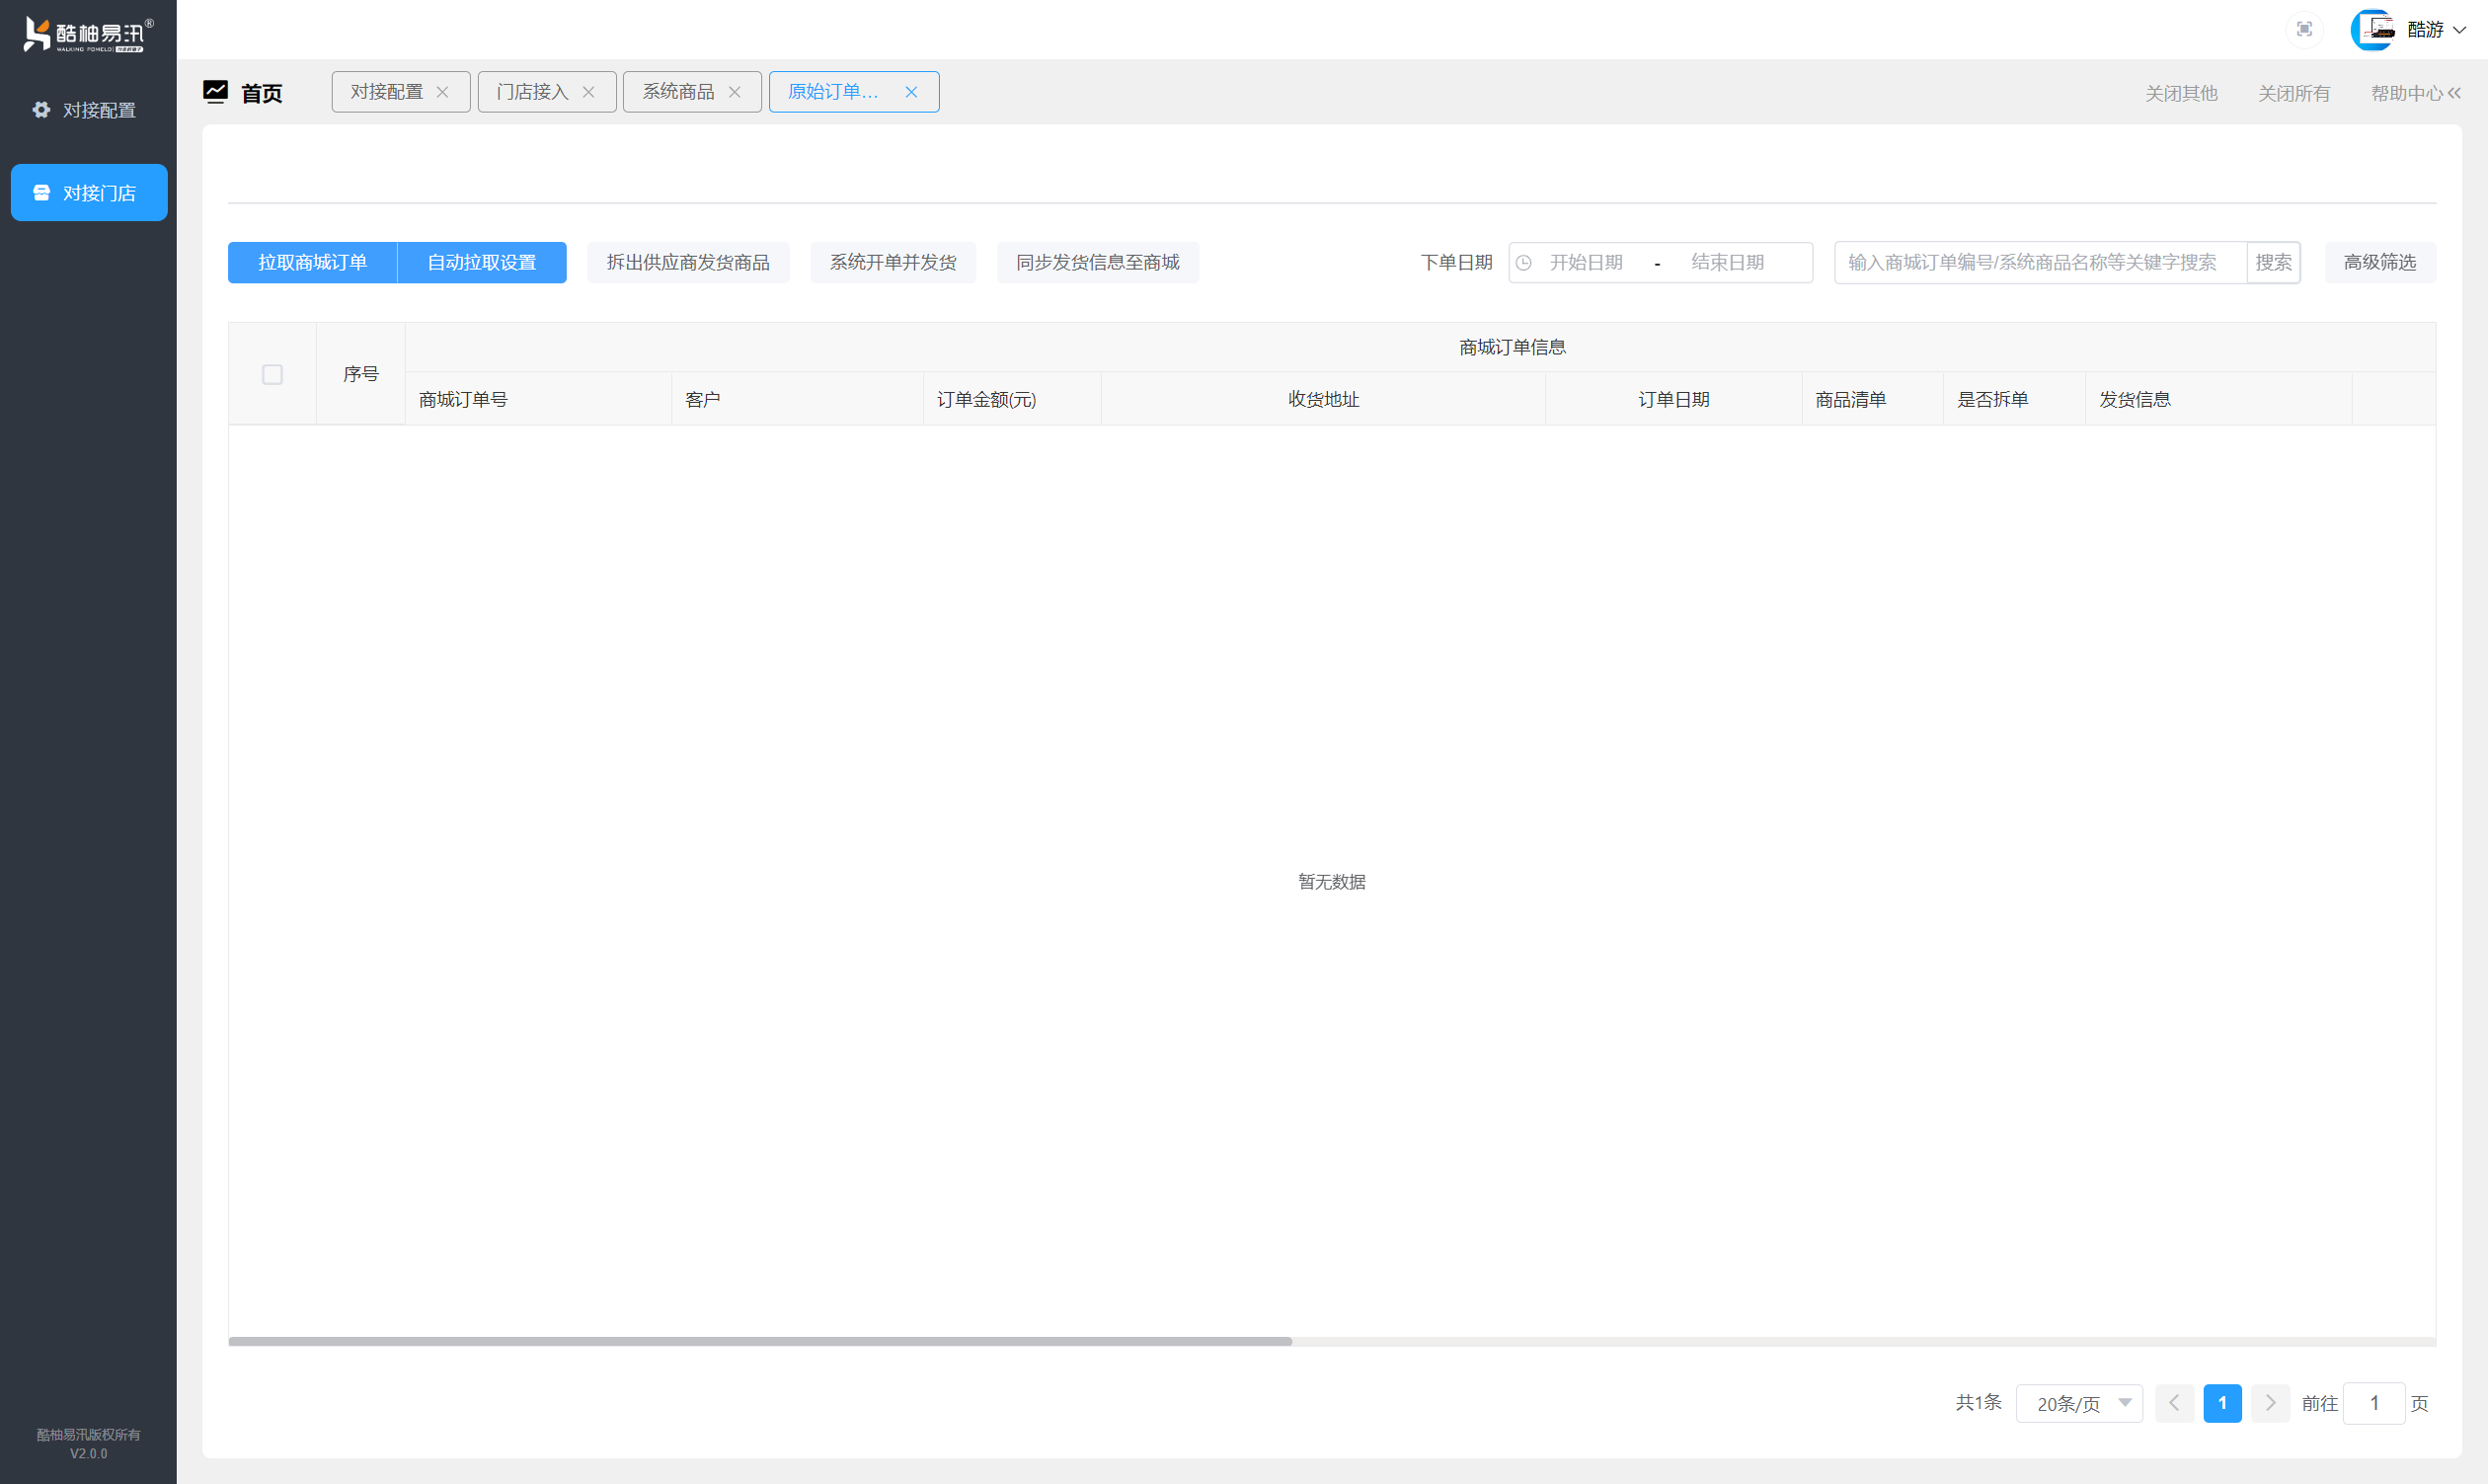Close the 系统商品 tab
Viewport: 2488px width, 1484px height.
pos(734,92)
